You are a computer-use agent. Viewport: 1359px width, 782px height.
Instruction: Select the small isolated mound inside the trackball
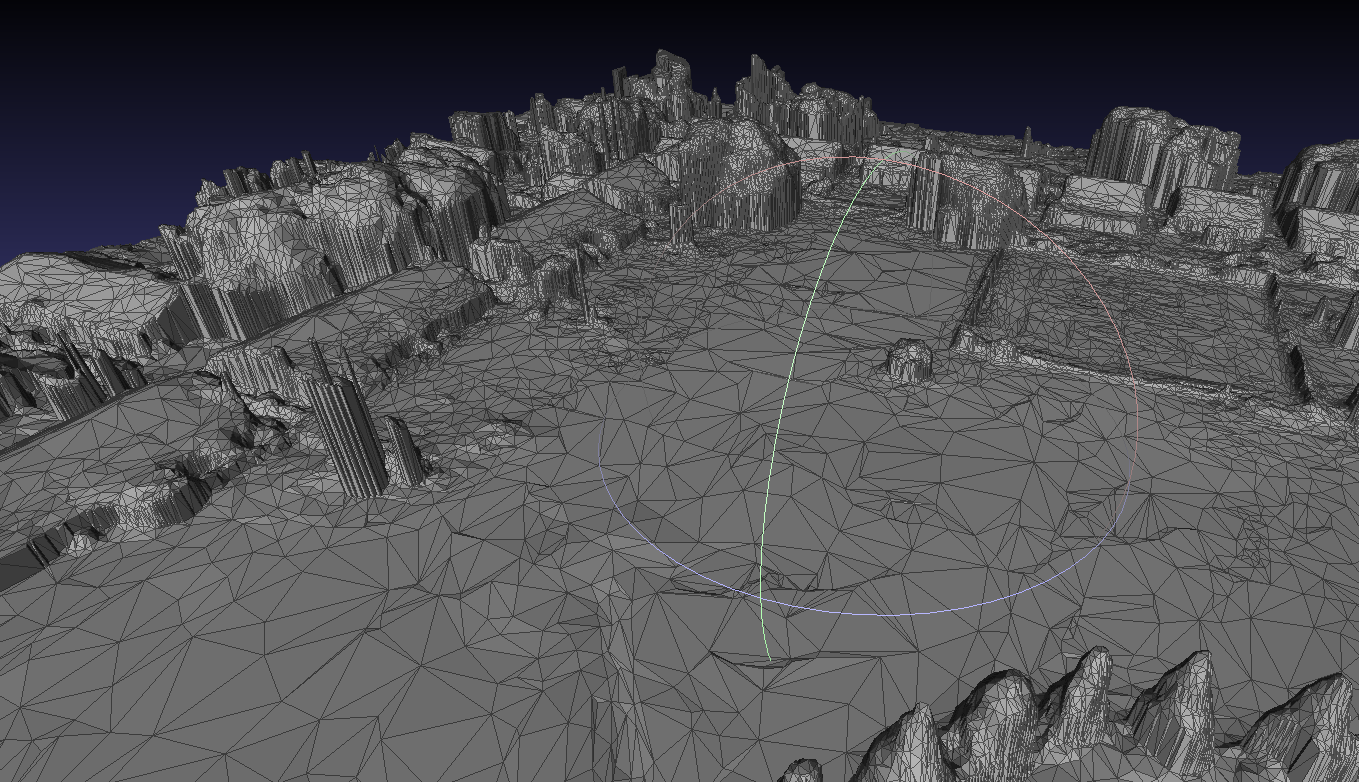pos(910,360)
